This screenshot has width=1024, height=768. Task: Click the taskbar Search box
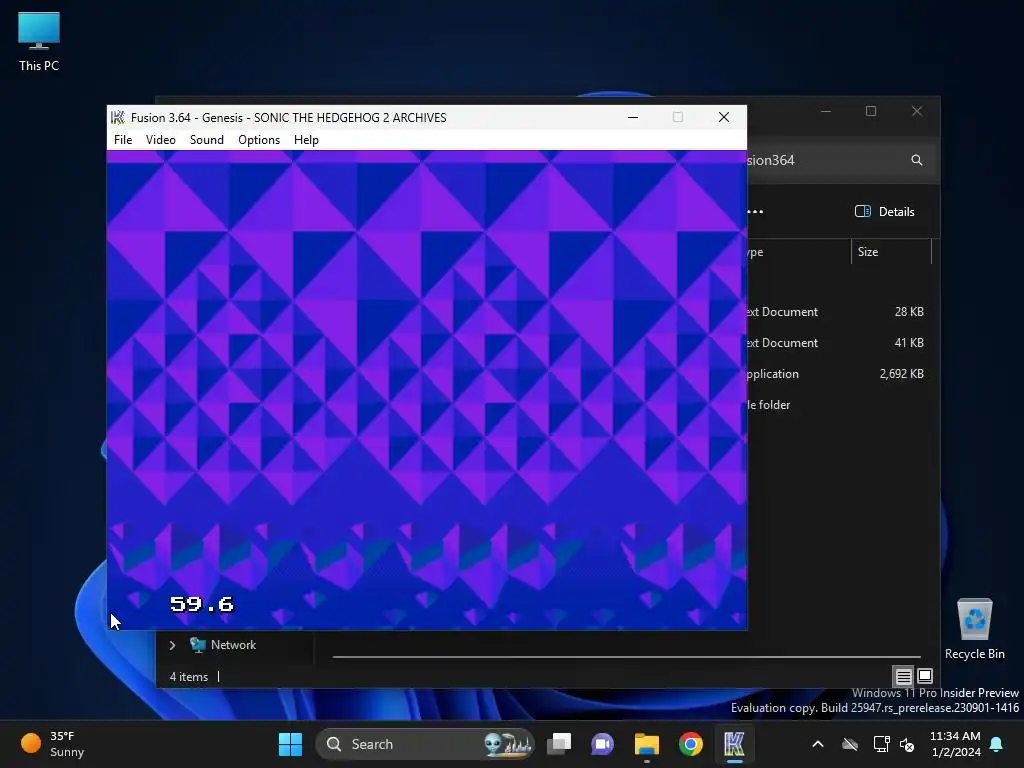click(x=424, y=744)
